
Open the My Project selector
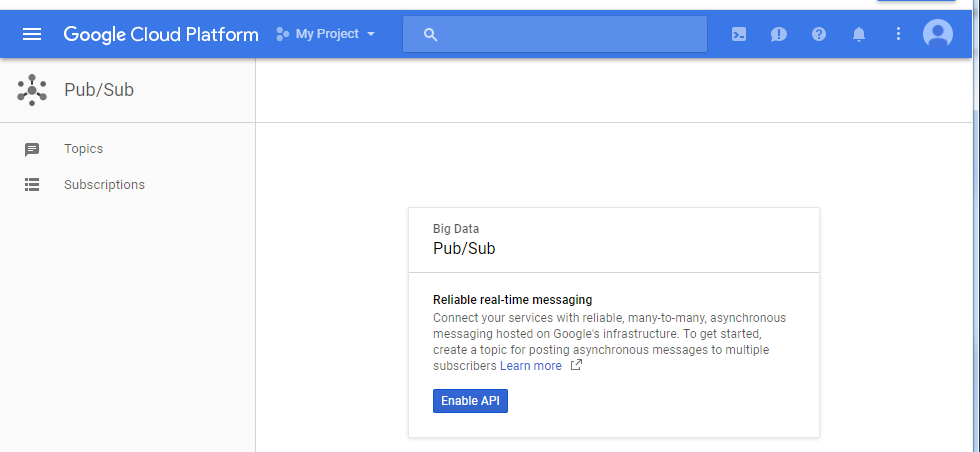(326, 34)
